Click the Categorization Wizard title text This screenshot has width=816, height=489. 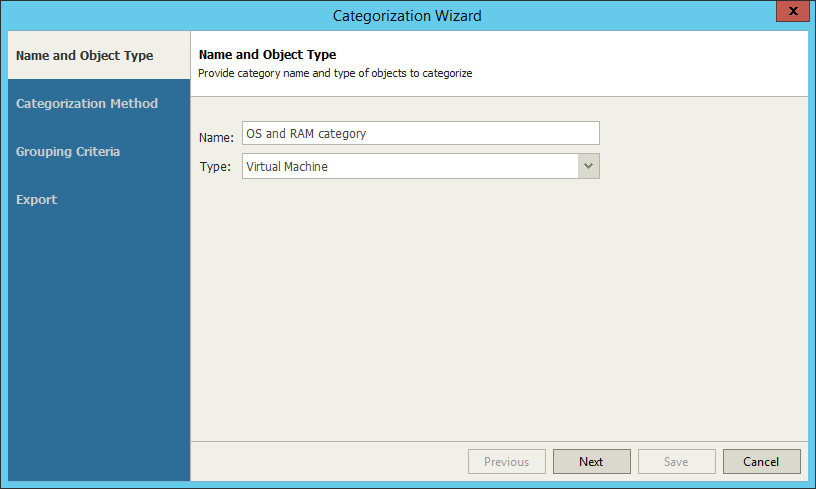click(407, 16)
